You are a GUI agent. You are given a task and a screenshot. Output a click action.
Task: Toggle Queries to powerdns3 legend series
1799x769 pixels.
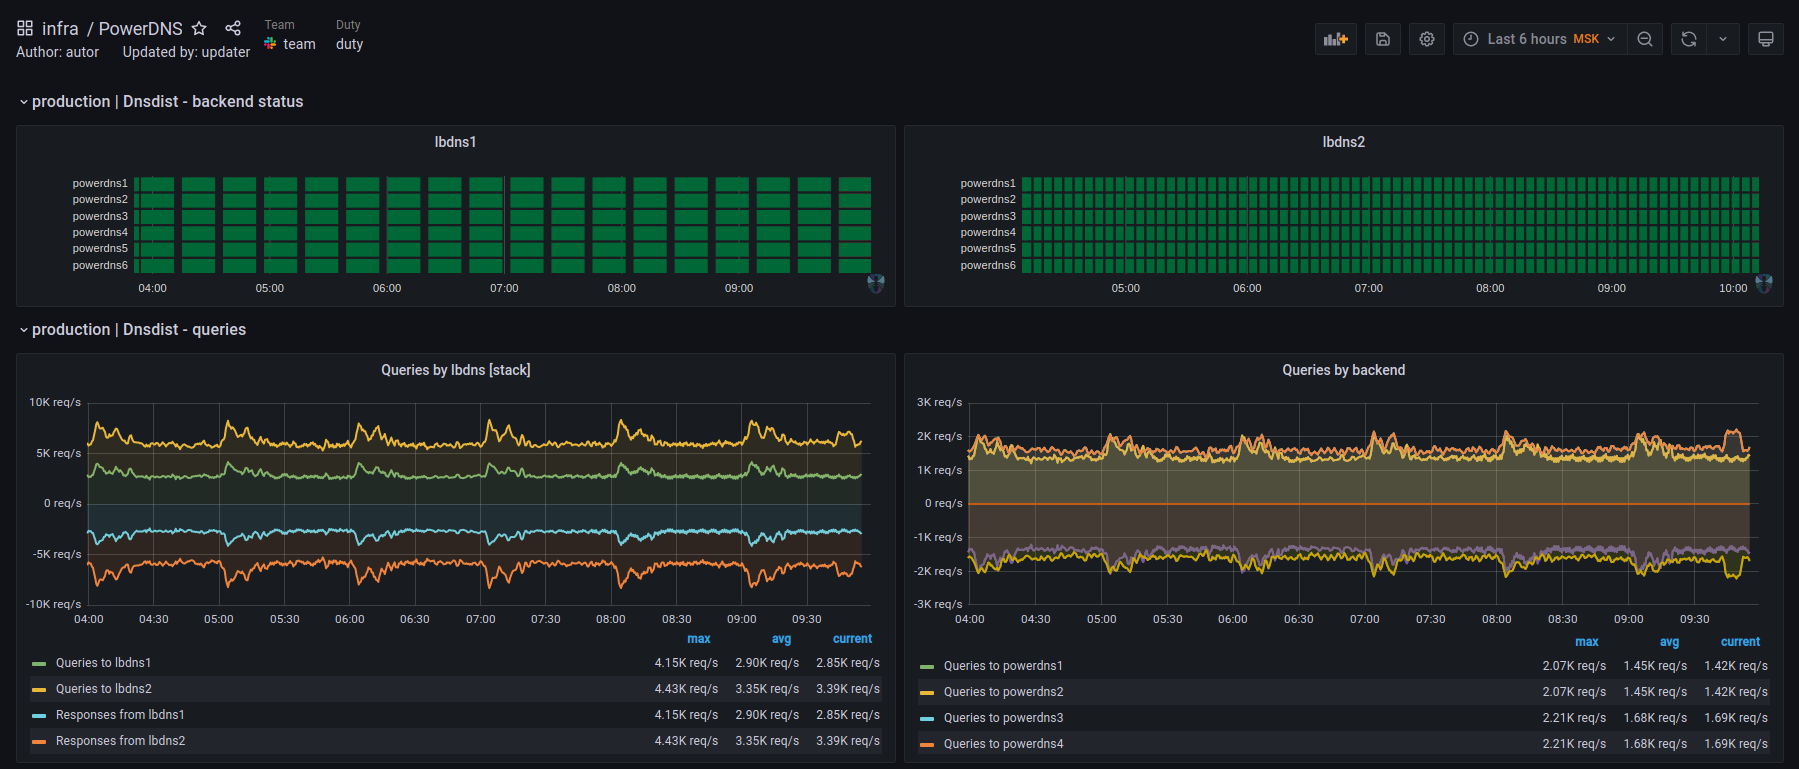[1003, 718]
